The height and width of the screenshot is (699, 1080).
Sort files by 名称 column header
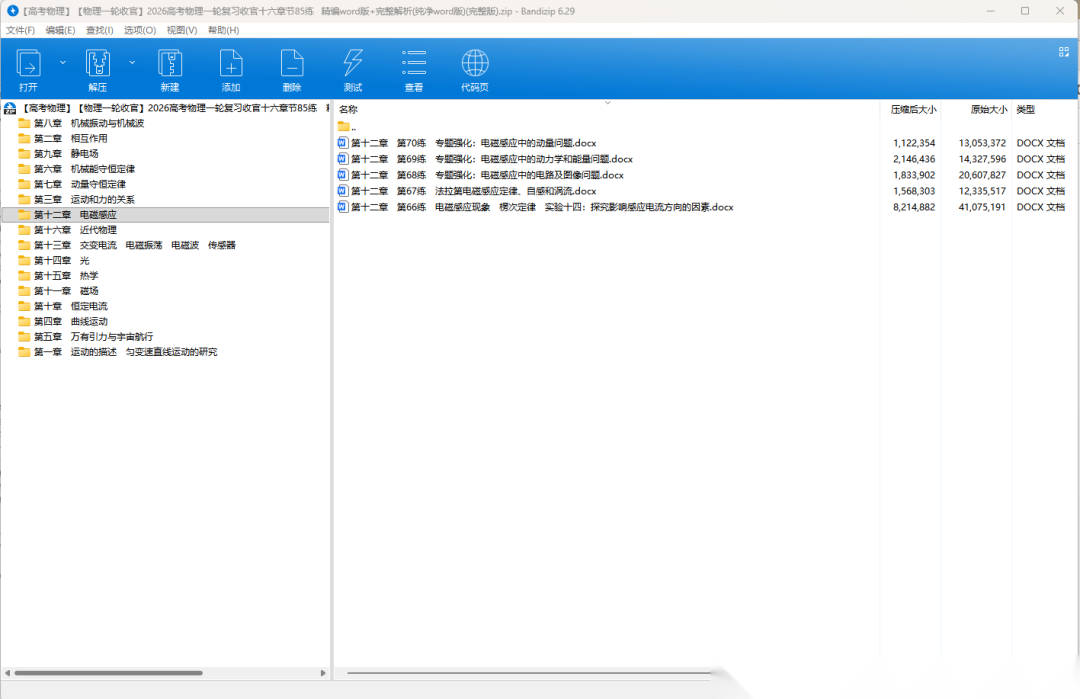pyautogui.click(x=348, y=109)
